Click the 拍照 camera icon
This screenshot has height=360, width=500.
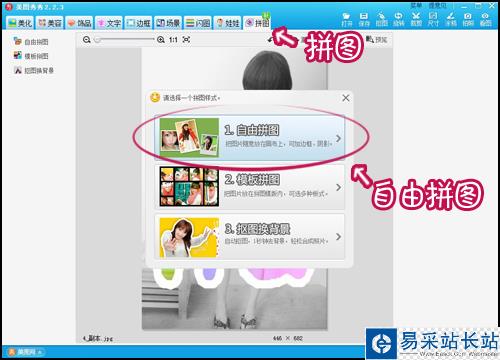(468, 19)
